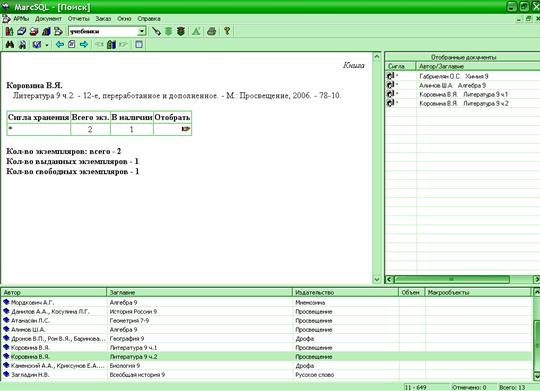The image size is (540, 391).
Task: Click the blue left arrow previous-record icon
Action: click(60, 44)
